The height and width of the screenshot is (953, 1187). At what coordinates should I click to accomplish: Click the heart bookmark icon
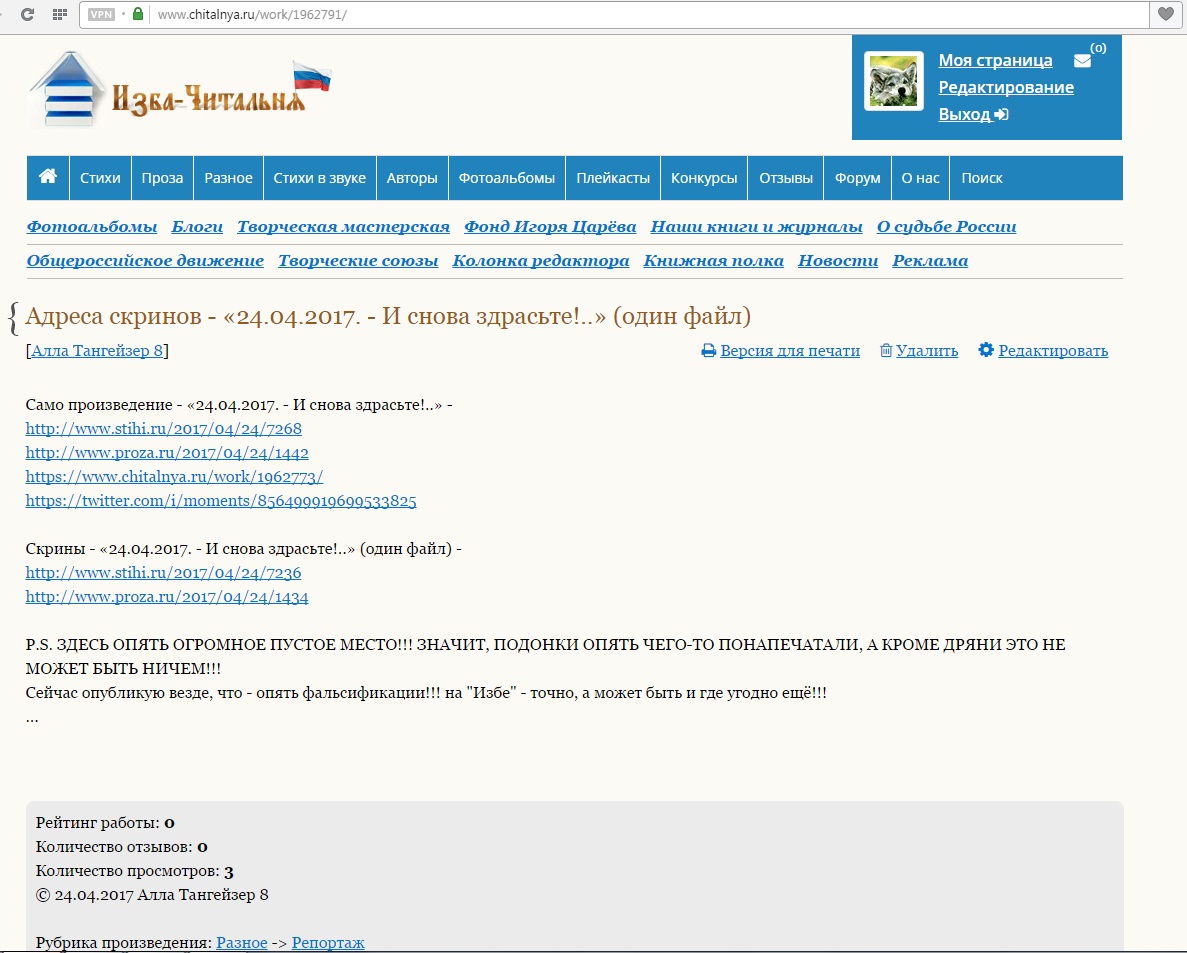(1166, 15)
